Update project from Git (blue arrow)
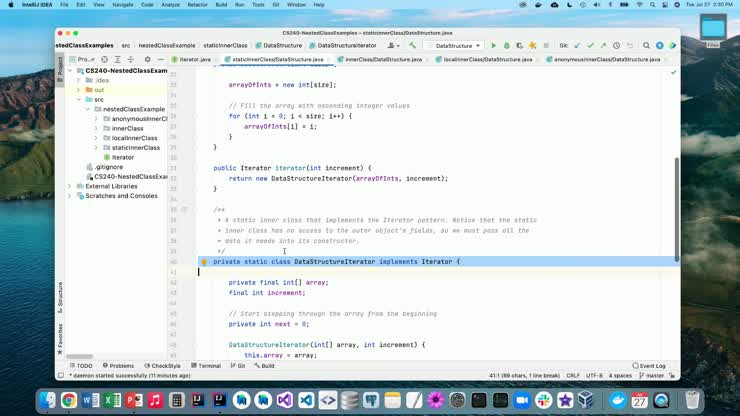This screenshot has height=416, width=740. pos(578,46)
